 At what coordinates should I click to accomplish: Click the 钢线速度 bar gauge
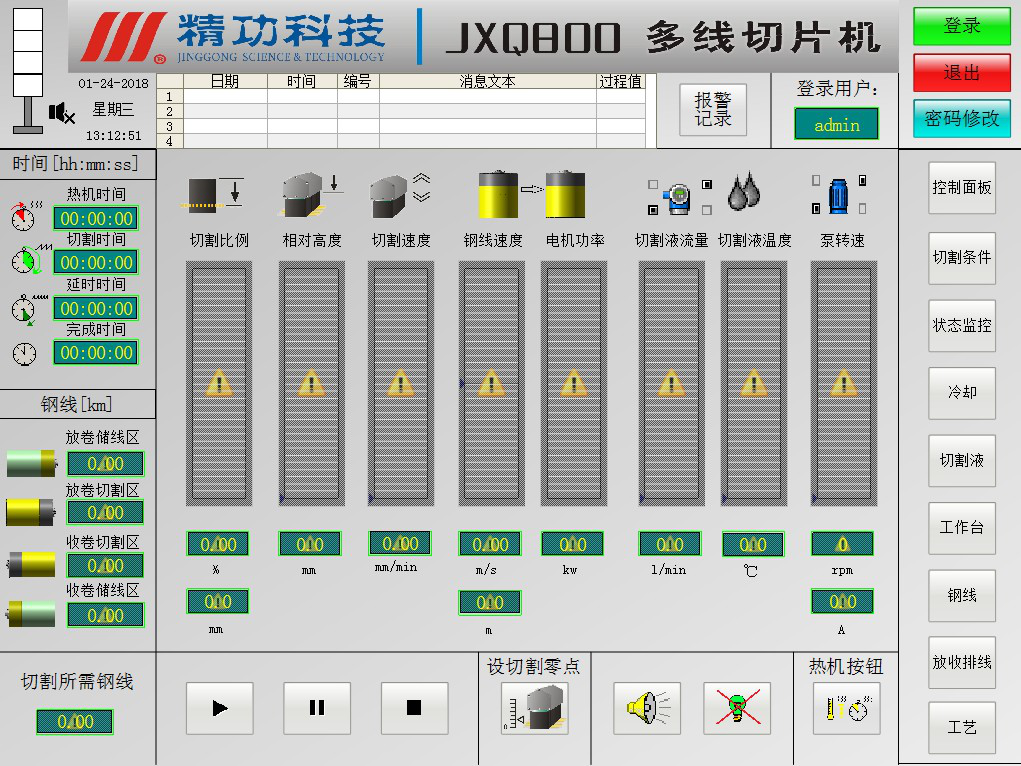pyautogui.click(x=492, y=384)
